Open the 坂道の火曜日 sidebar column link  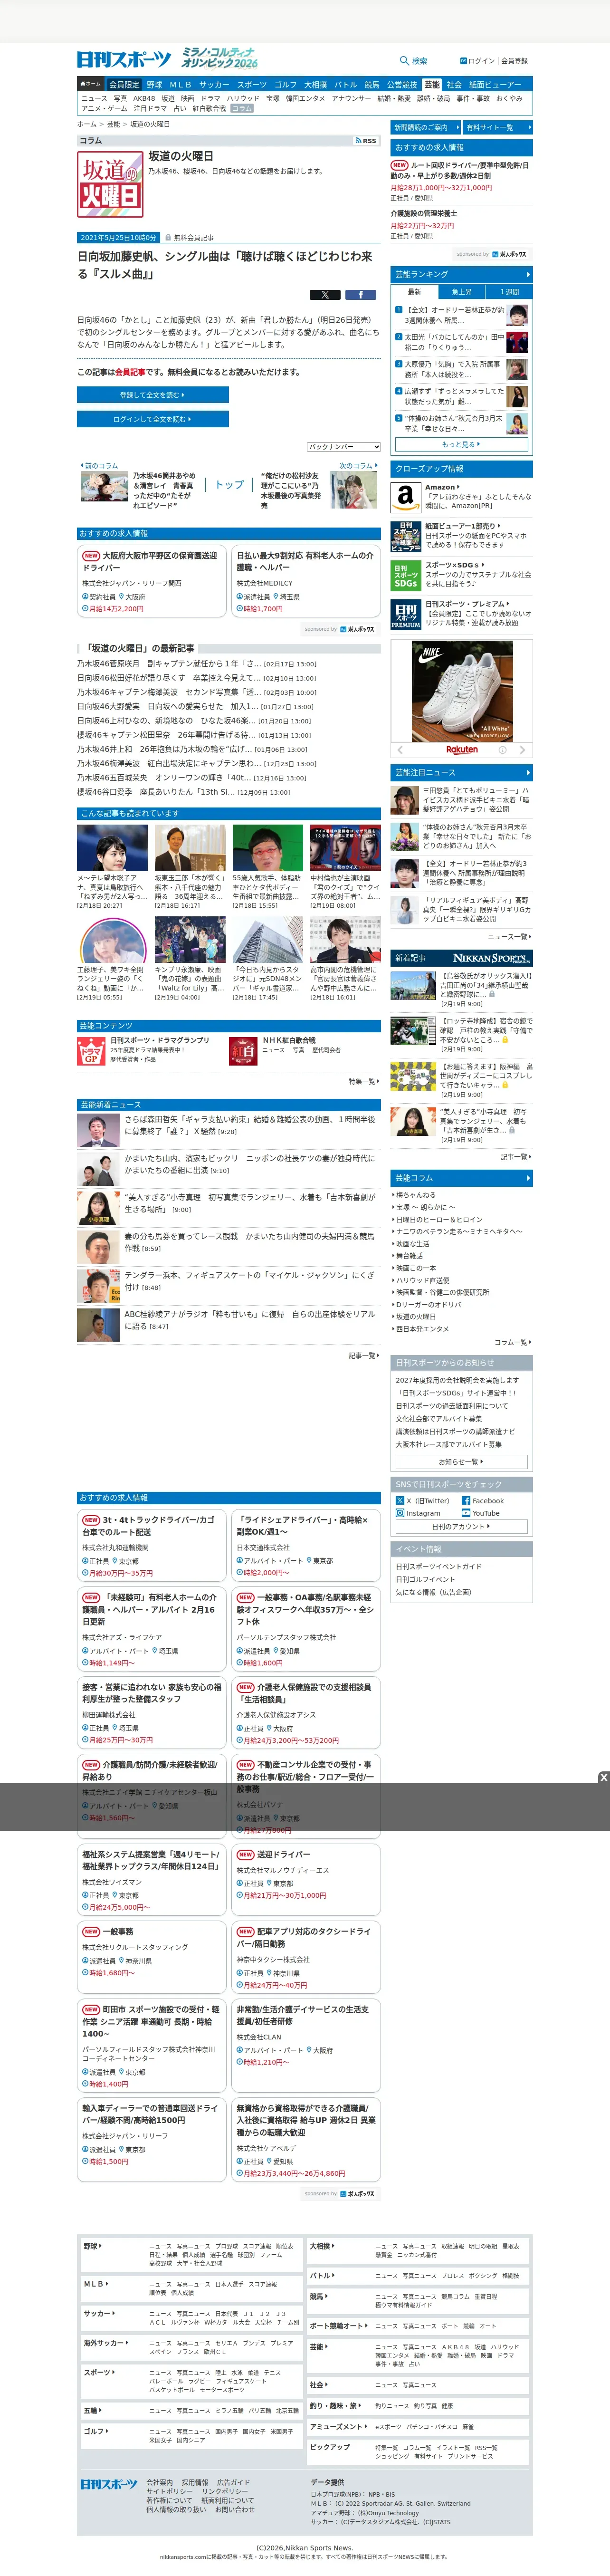(x=416, y=1316)
